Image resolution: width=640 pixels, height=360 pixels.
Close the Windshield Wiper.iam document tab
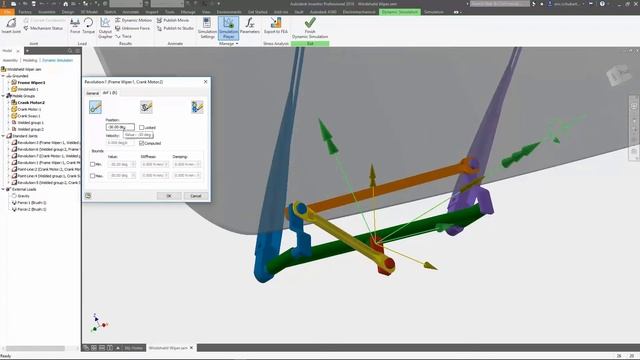[x=191, y=348]
